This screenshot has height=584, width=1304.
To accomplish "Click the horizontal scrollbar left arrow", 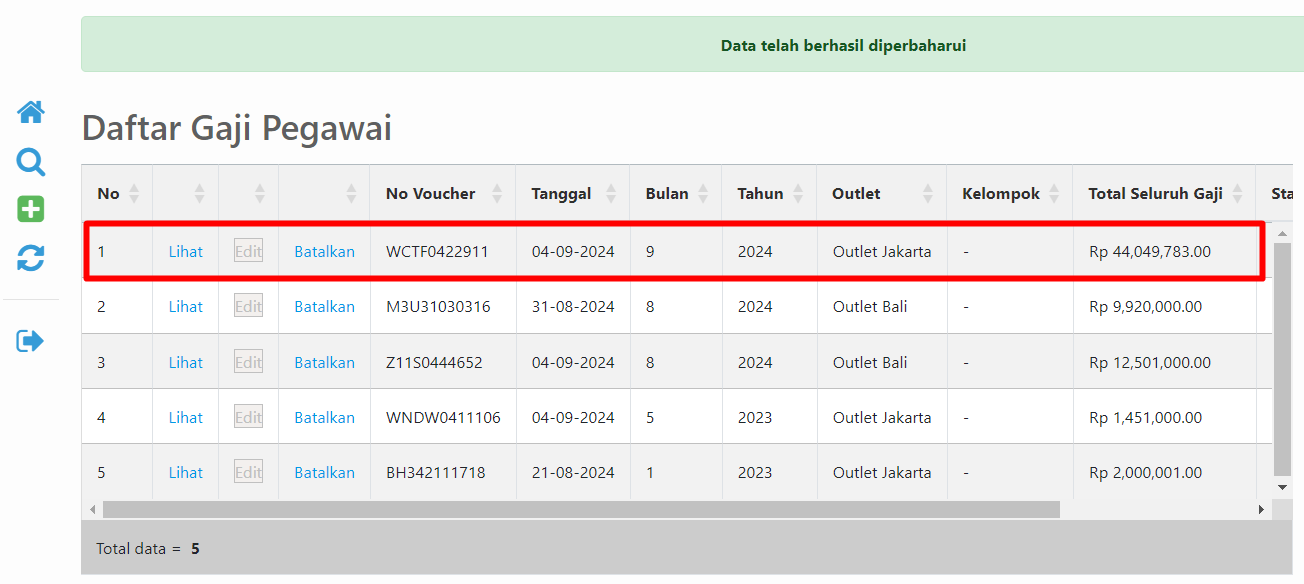I will tap(92, 509).
